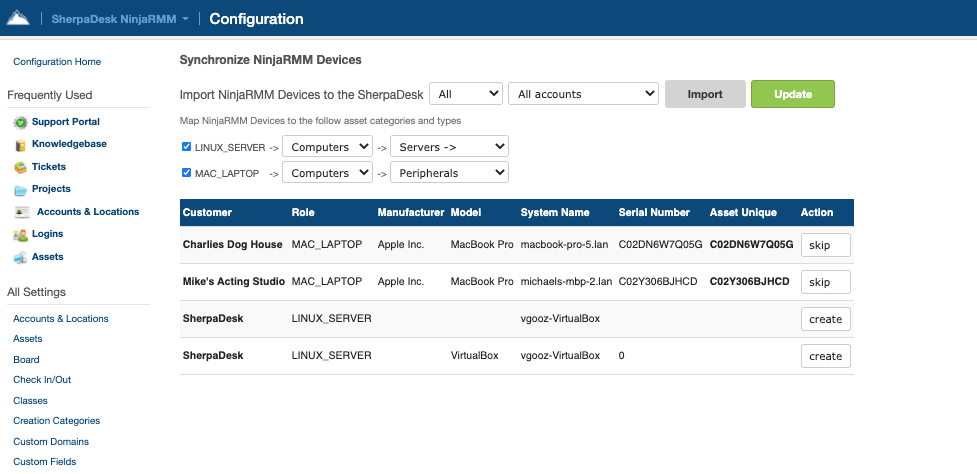This screenshot has width=977, height=474.
Task: Open the Peripherals type dropdown
Action: click(x=449, y=173)
